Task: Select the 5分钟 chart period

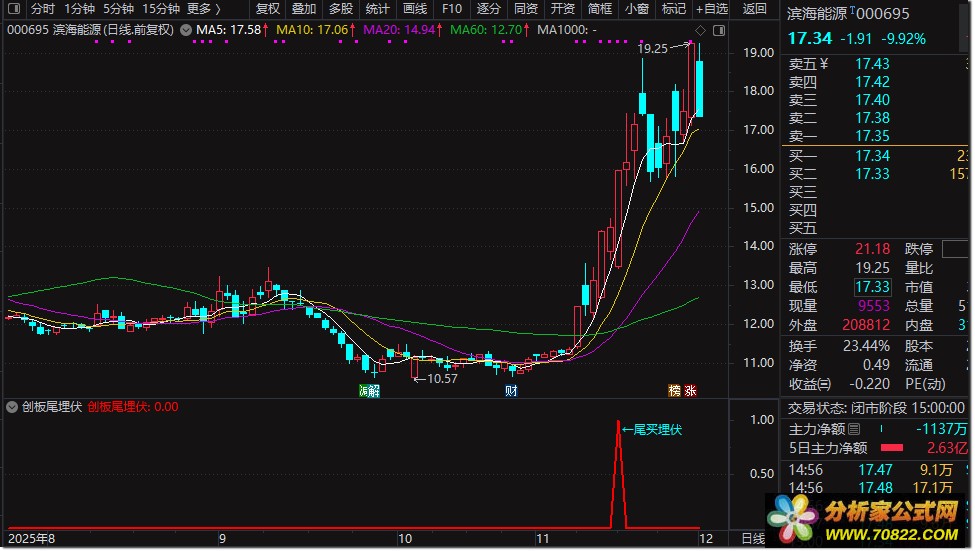Action: point(119,9)
